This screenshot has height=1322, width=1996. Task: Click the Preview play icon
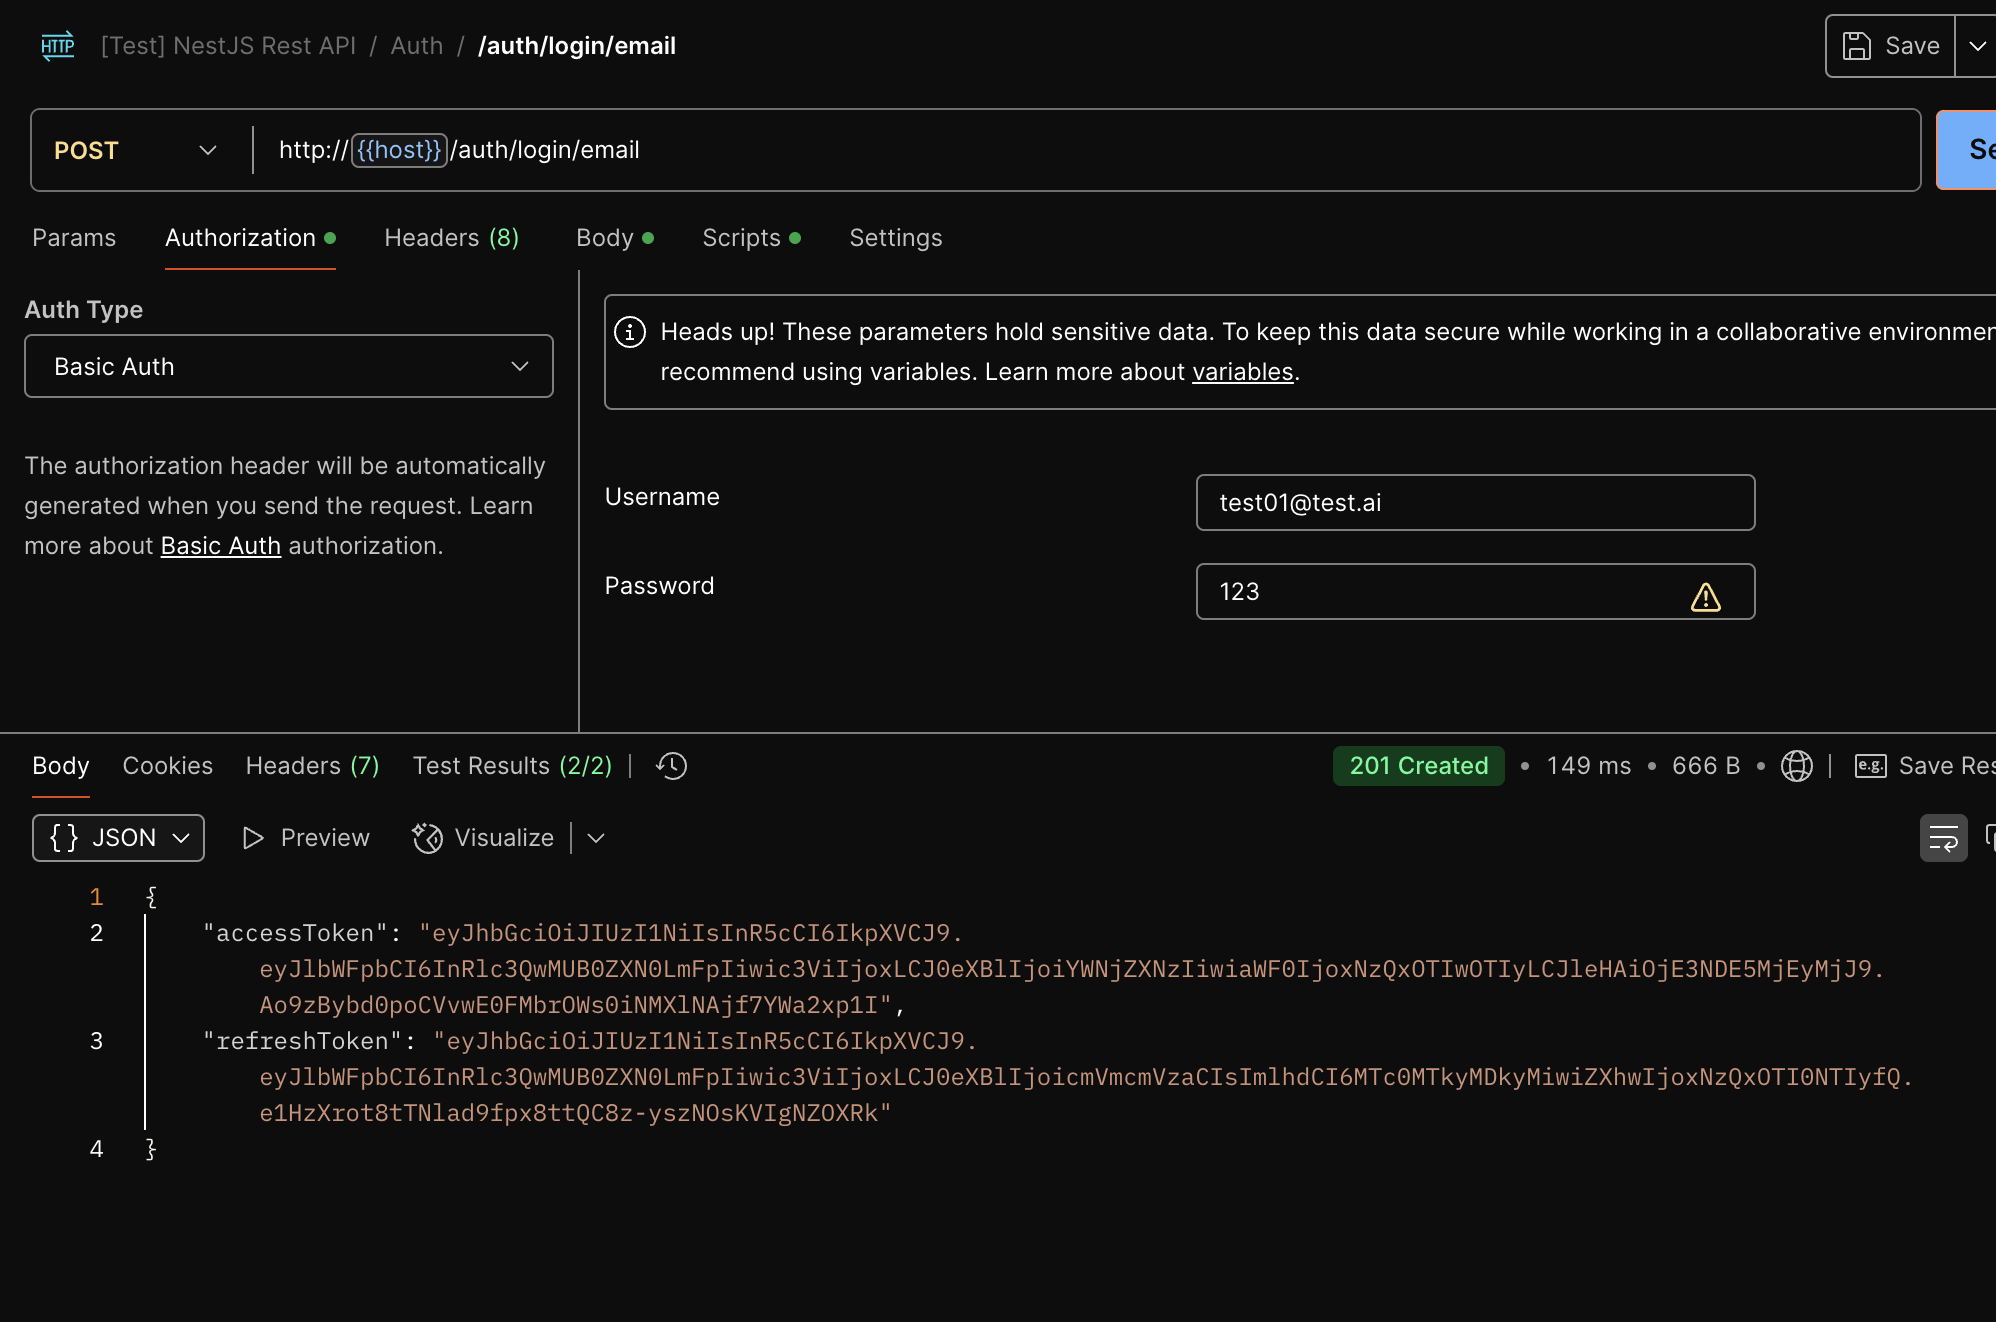[253, 838]
